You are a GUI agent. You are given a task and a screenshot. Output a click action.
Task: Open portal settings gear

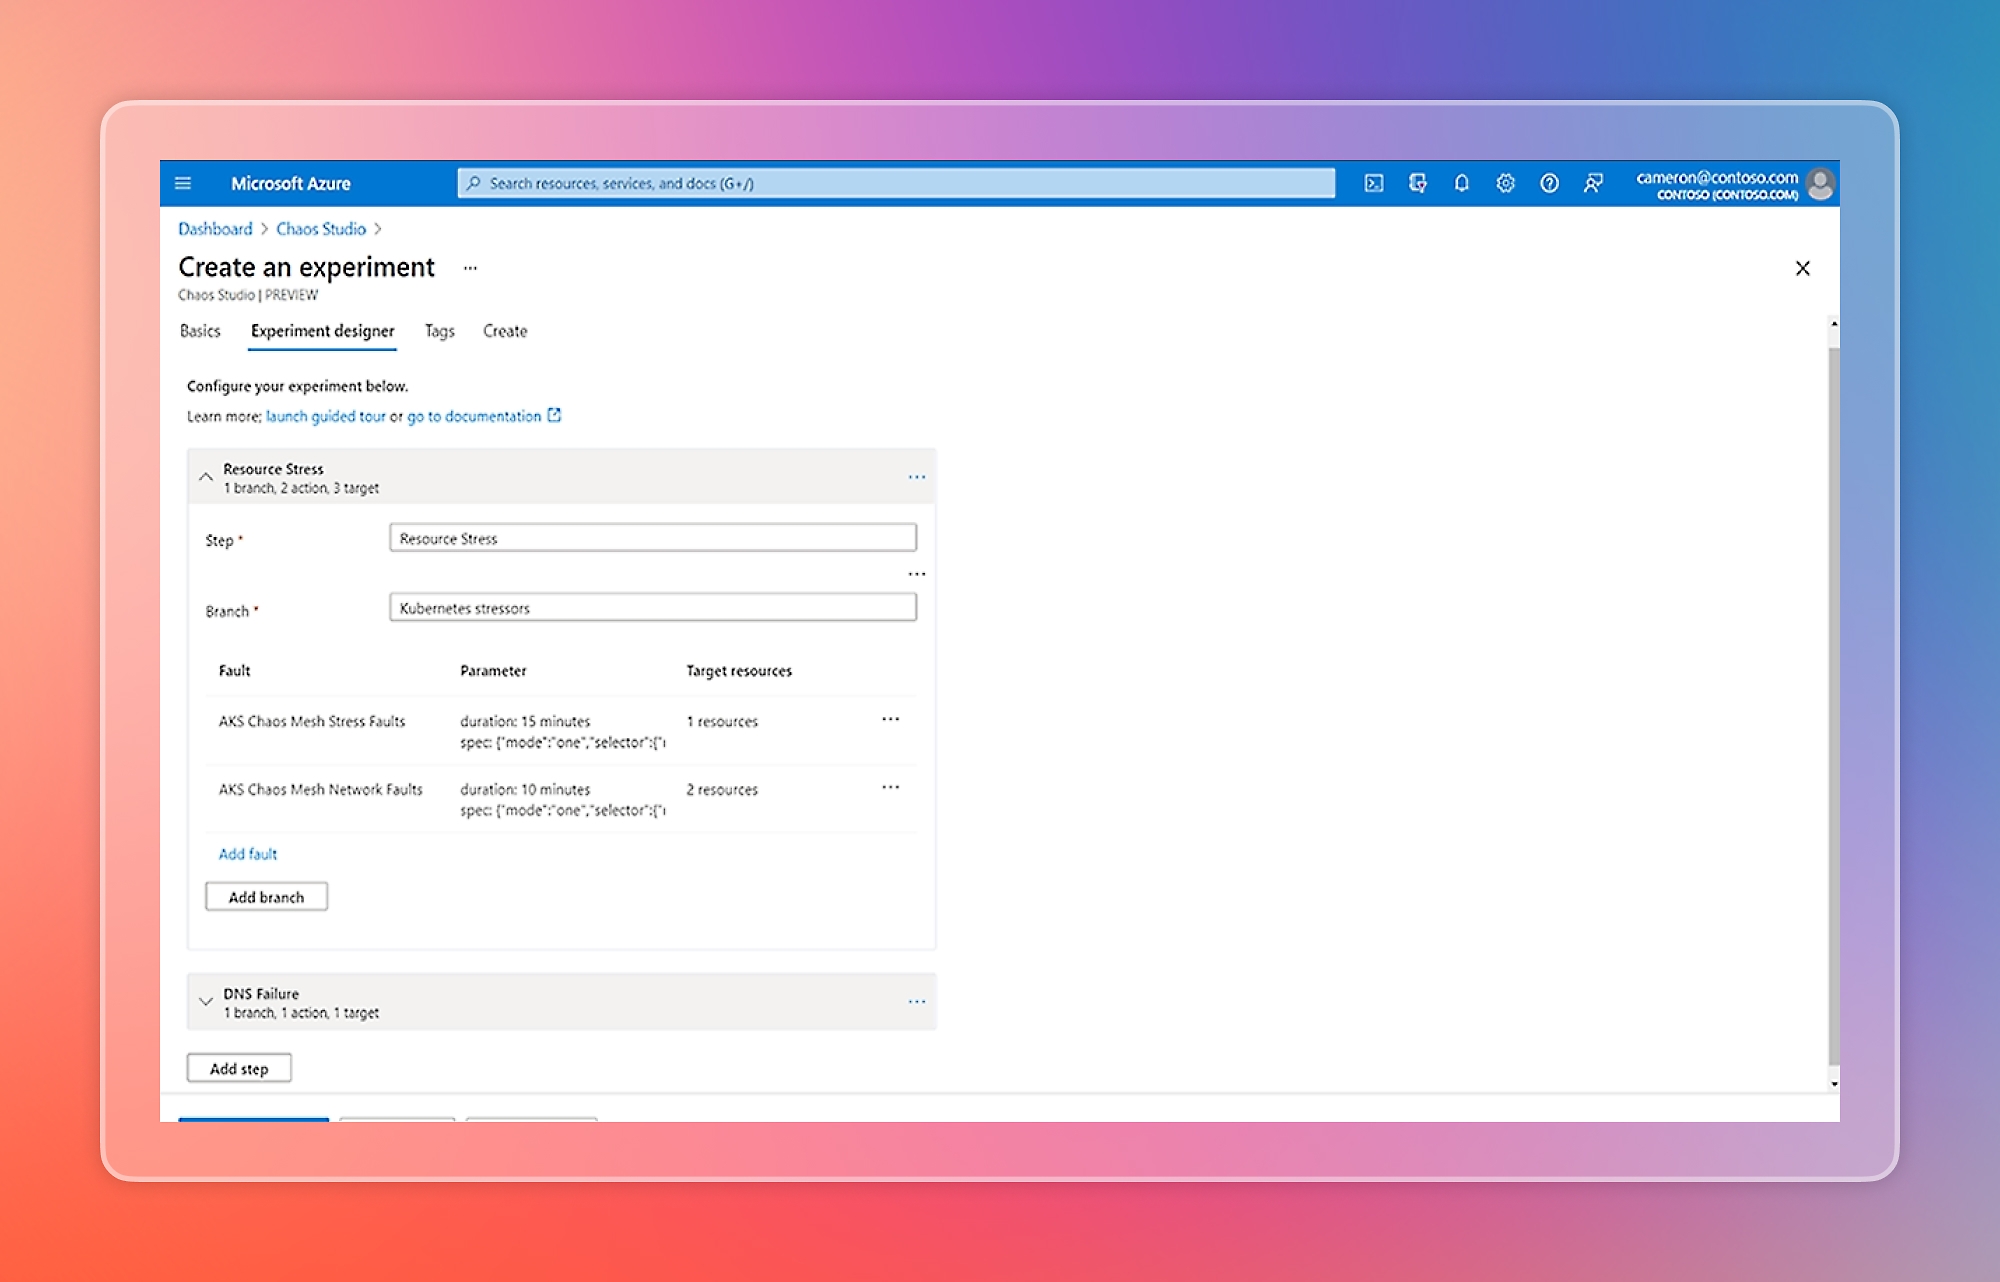[1506, 183]
